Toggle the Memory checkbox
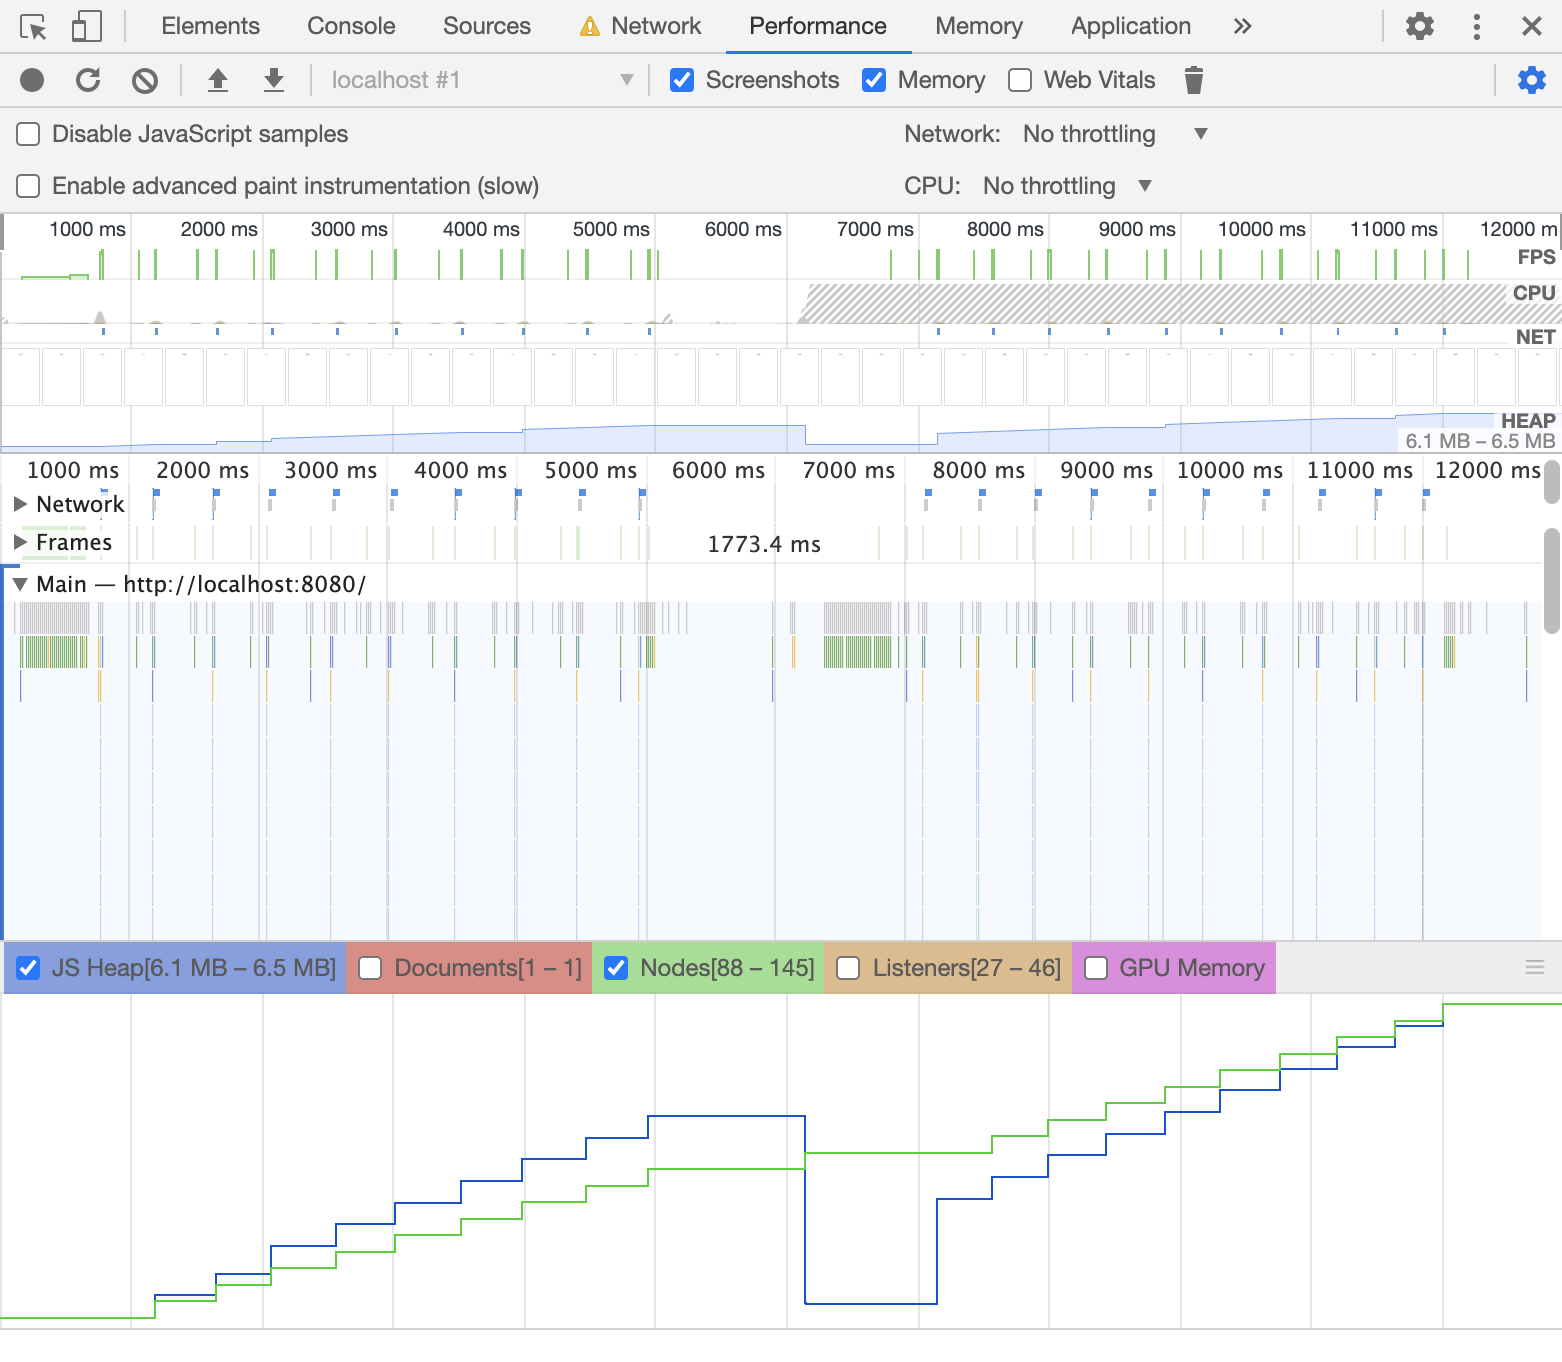1562x1362 pixels. (874, 80)
